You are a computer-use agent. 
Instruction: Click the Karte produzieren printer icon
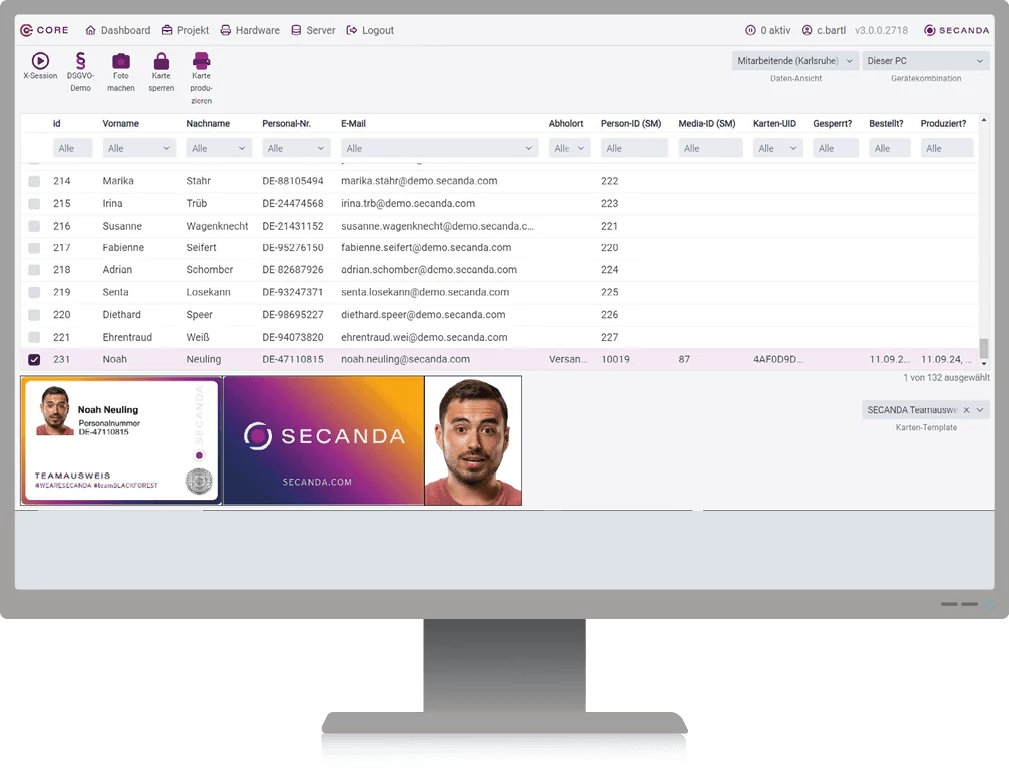[x=201, y=61]
